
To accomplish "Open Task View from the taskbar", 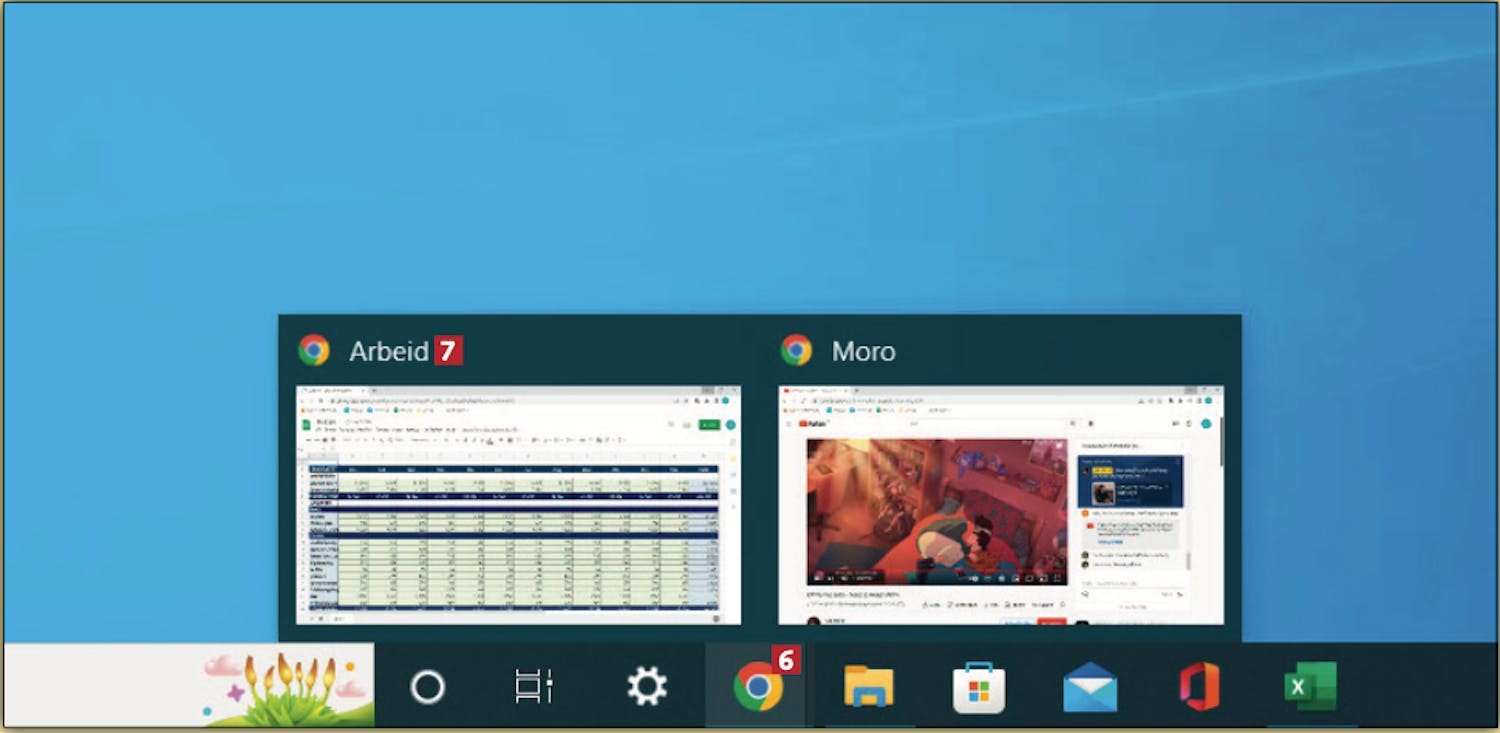I will coord(534,687).
